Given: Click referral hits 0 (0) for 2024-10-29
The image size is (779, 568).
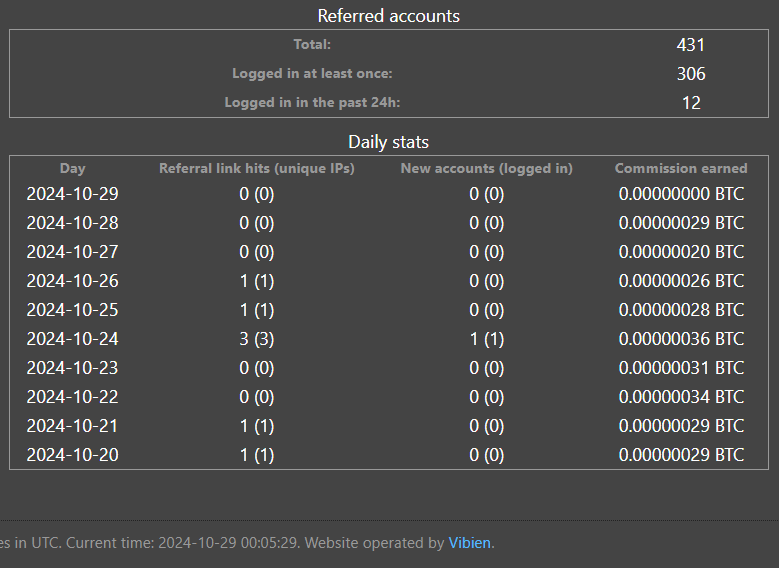Looking at the screenshot, I should coord(257,194).
